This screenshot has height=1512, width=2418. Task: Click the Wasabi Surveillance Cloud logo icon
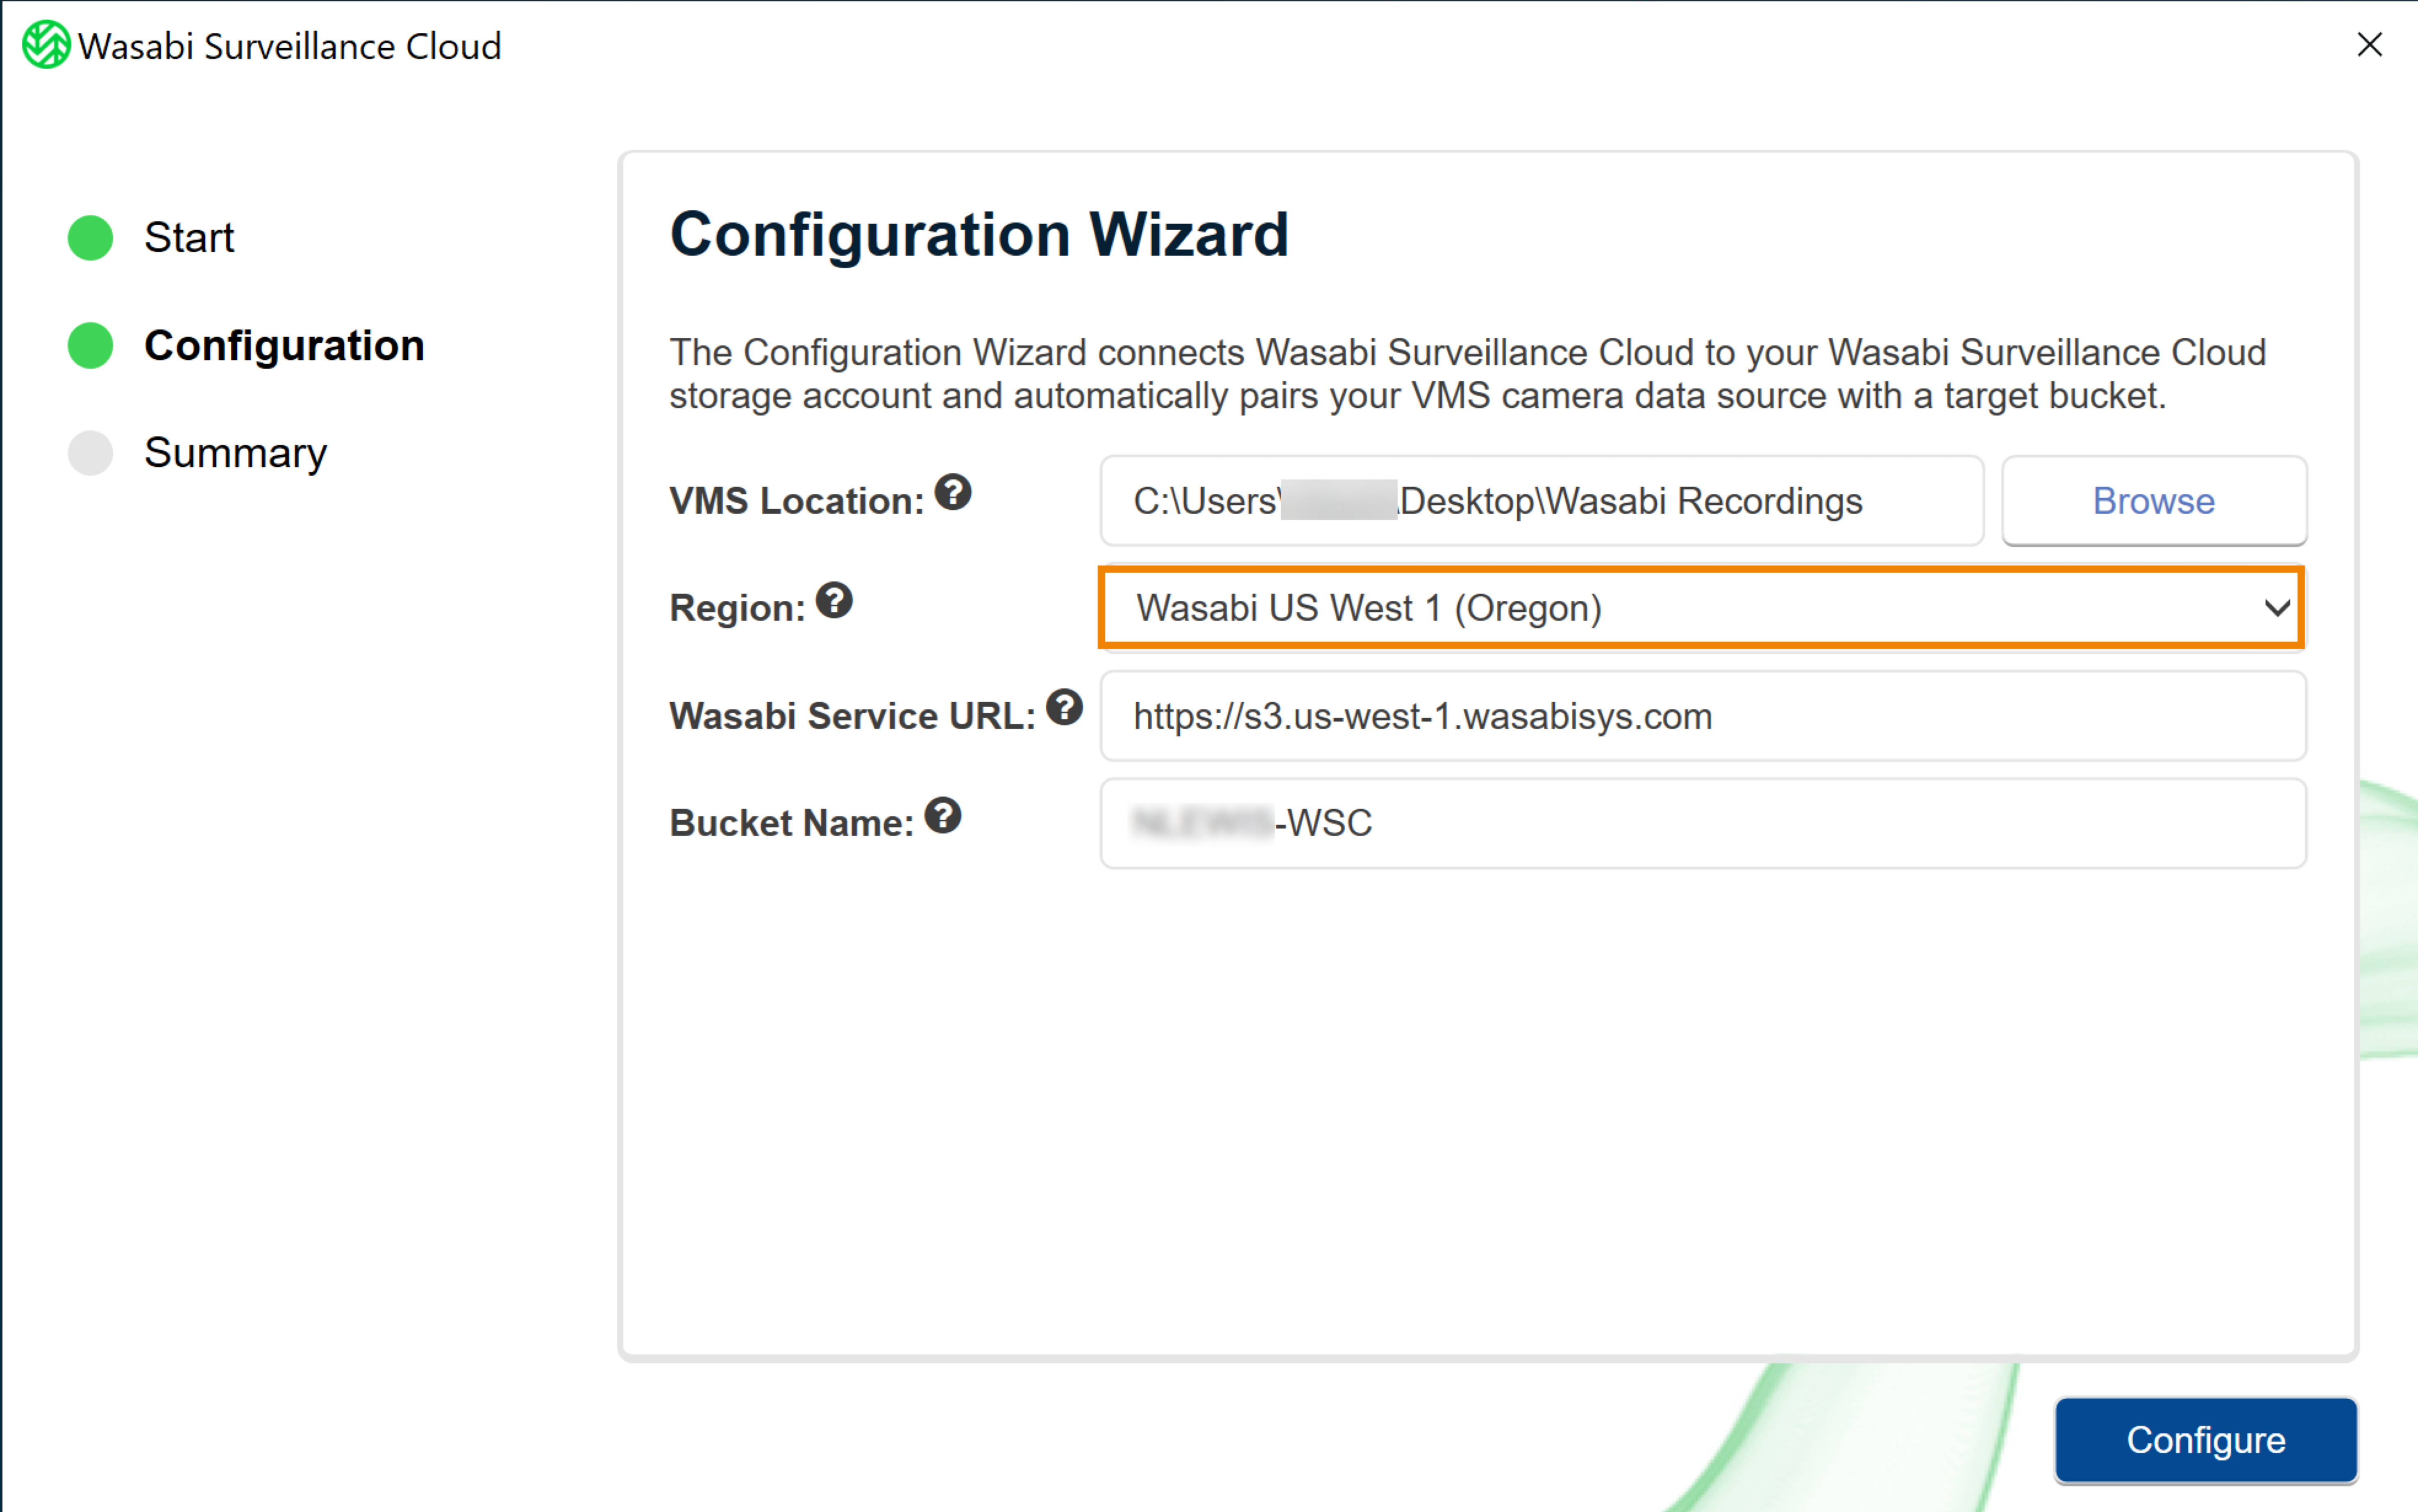coord(46,45)
